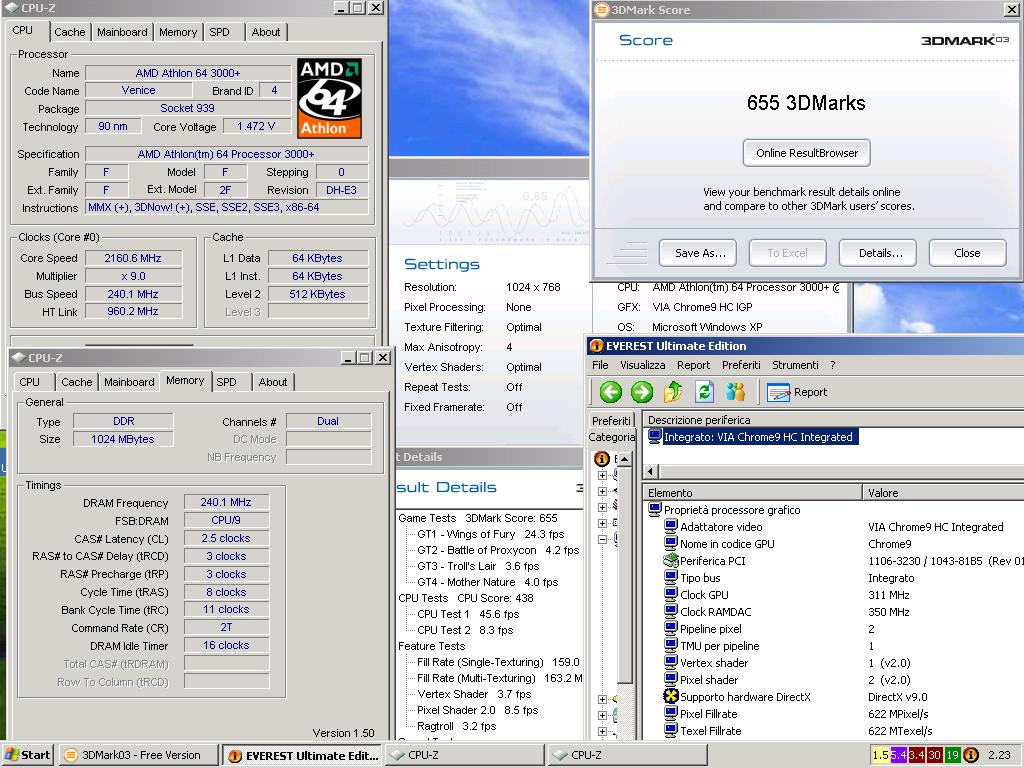This screenshot has height=768, width=1024.
Task: Select the orange Everest root icon in category tree
Action: click(602, 458)
